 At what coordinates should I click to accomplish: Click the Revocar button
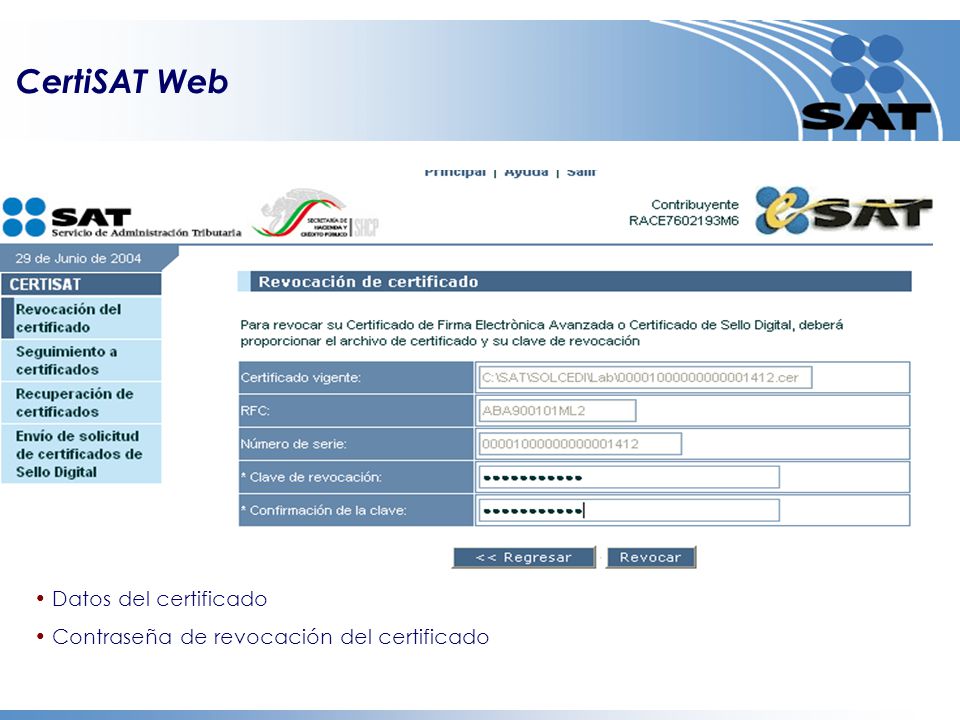point(651,557)
